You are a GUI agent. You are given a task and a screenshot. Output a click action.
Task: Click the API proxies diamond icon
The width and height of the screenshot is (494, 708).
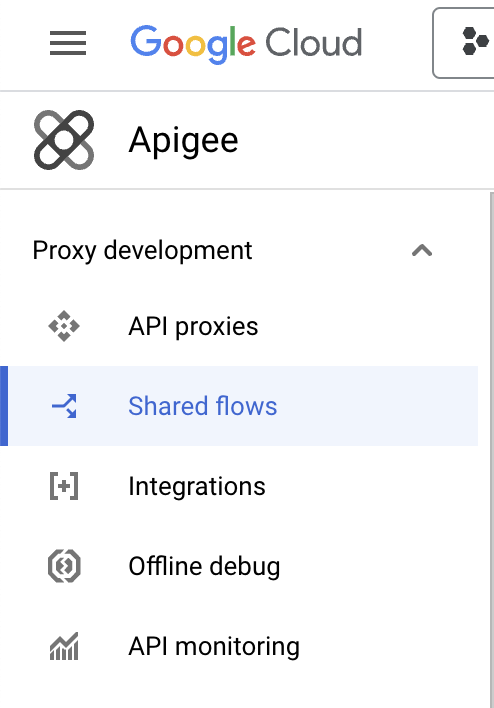pos(64,326)
